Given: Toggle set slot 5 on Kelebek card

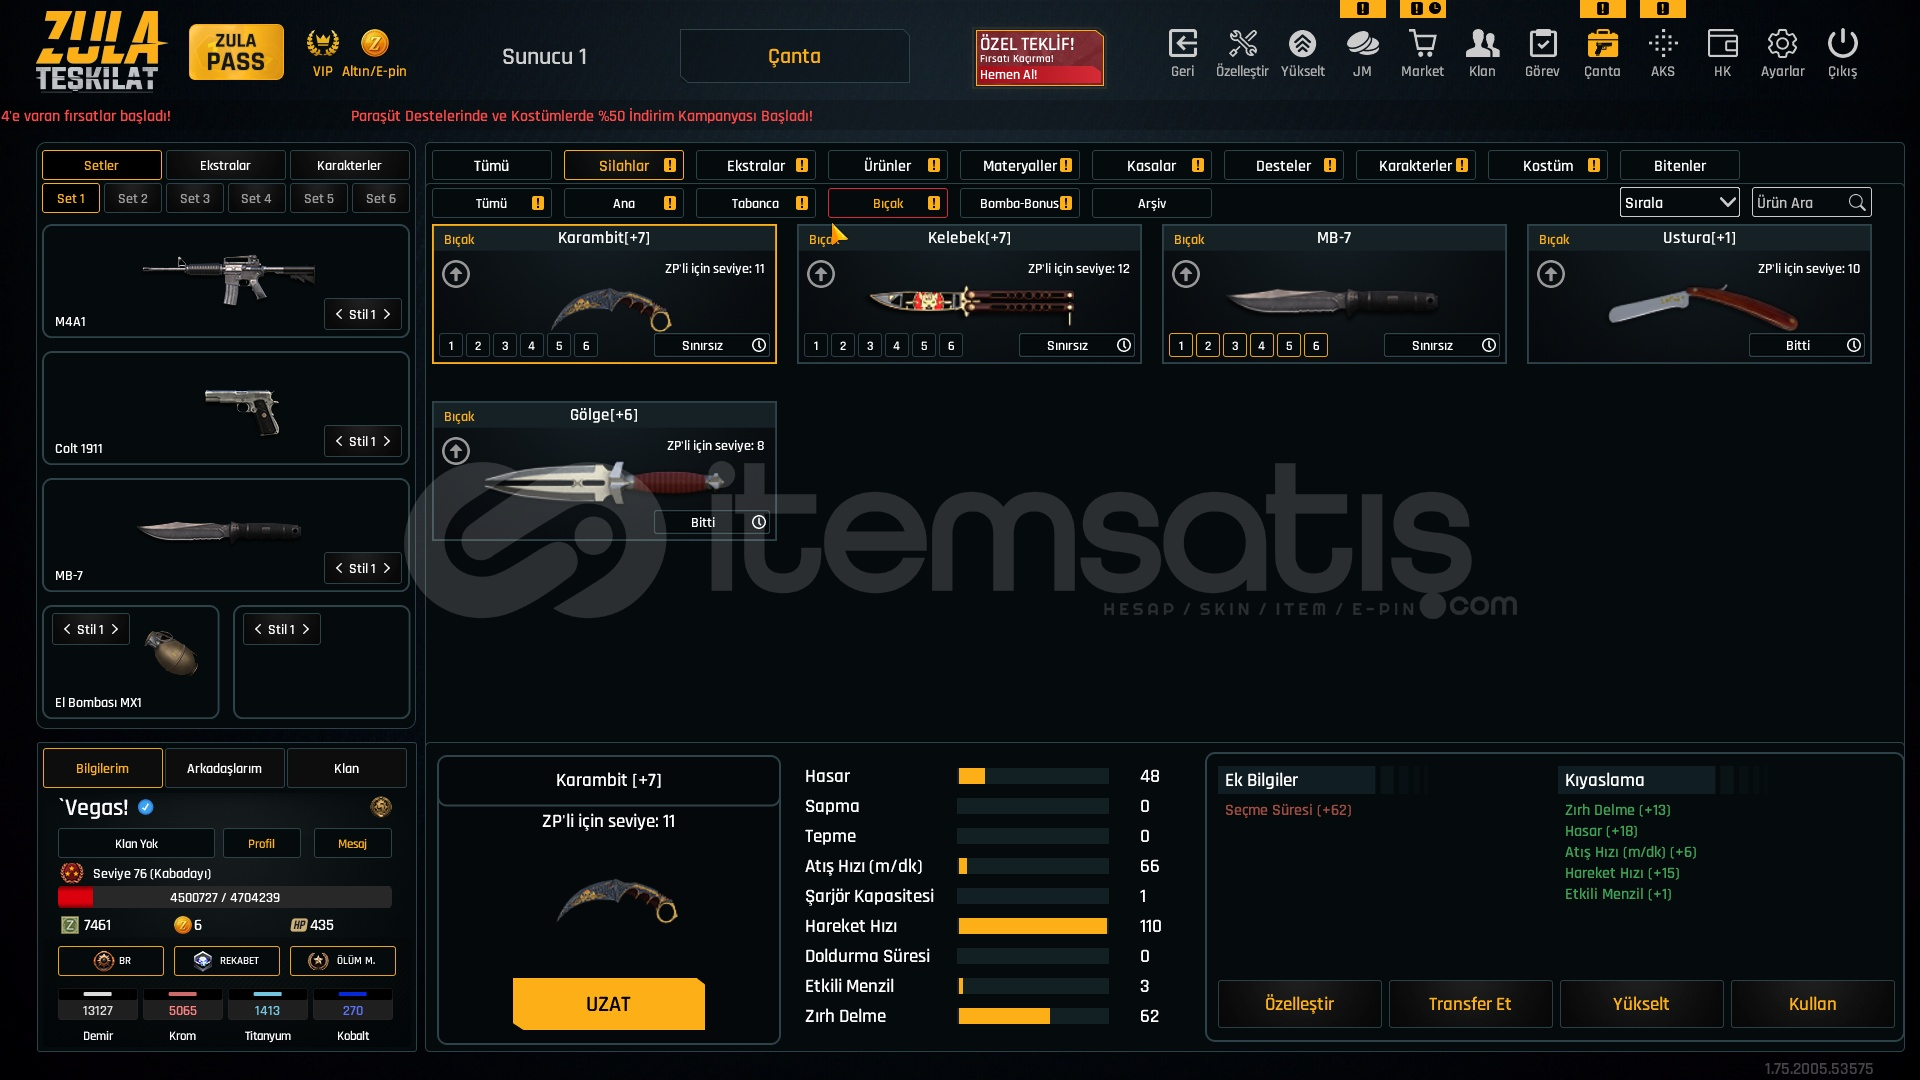Looking at the screenshot, I should [924, 346].
